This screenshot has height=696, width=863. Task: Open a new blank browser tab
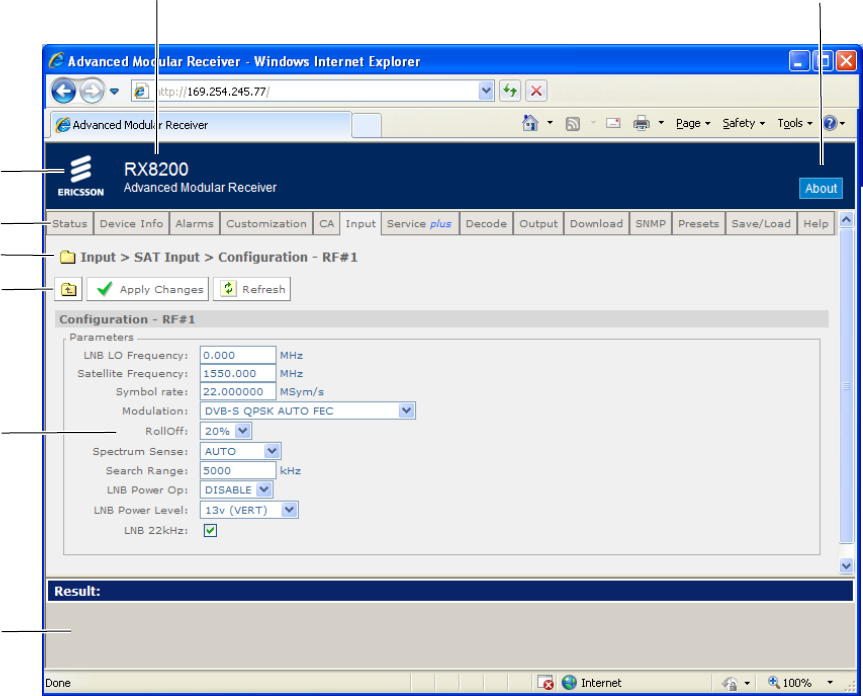tap(367, 126)
